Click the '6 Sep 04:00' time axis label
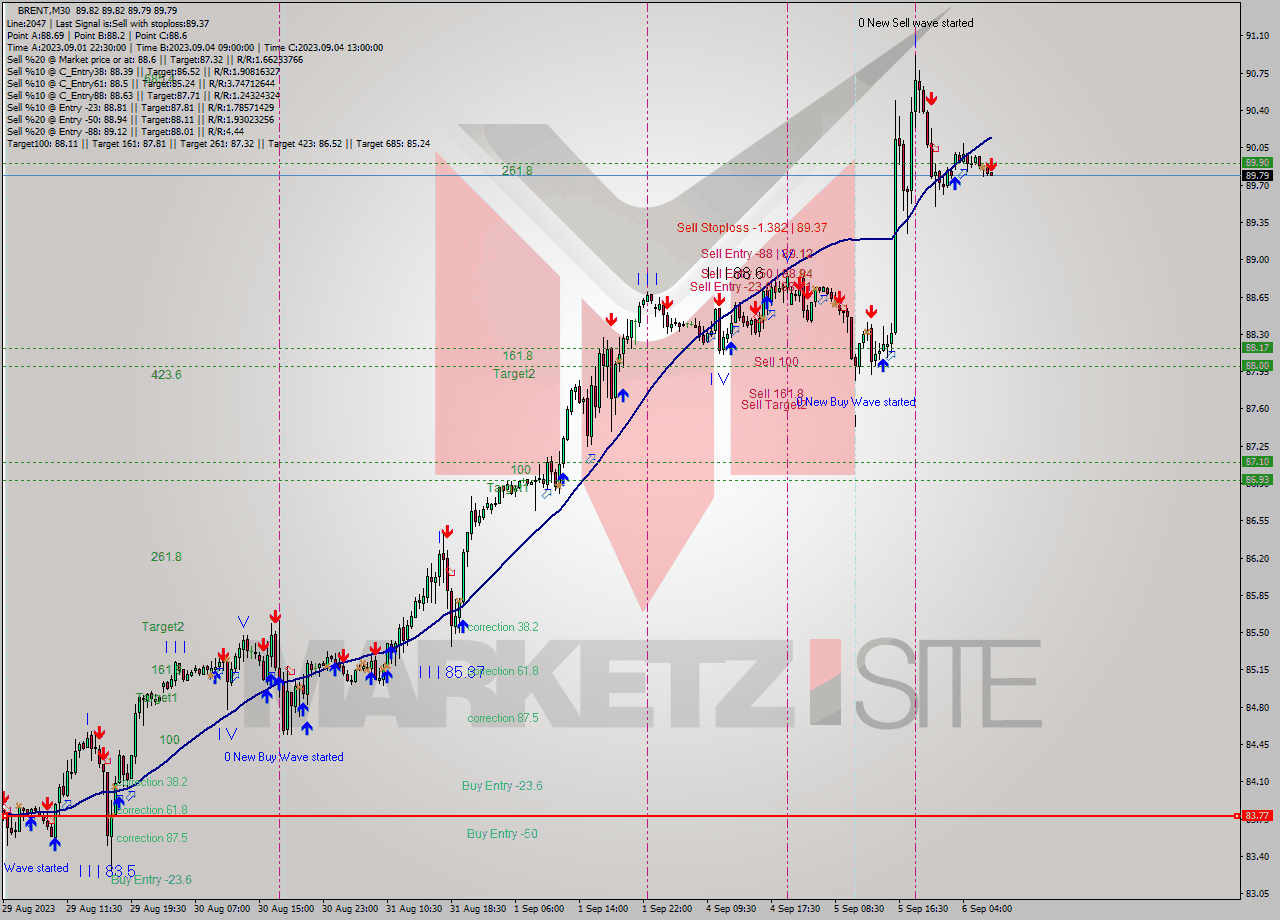 pos(987,909)
